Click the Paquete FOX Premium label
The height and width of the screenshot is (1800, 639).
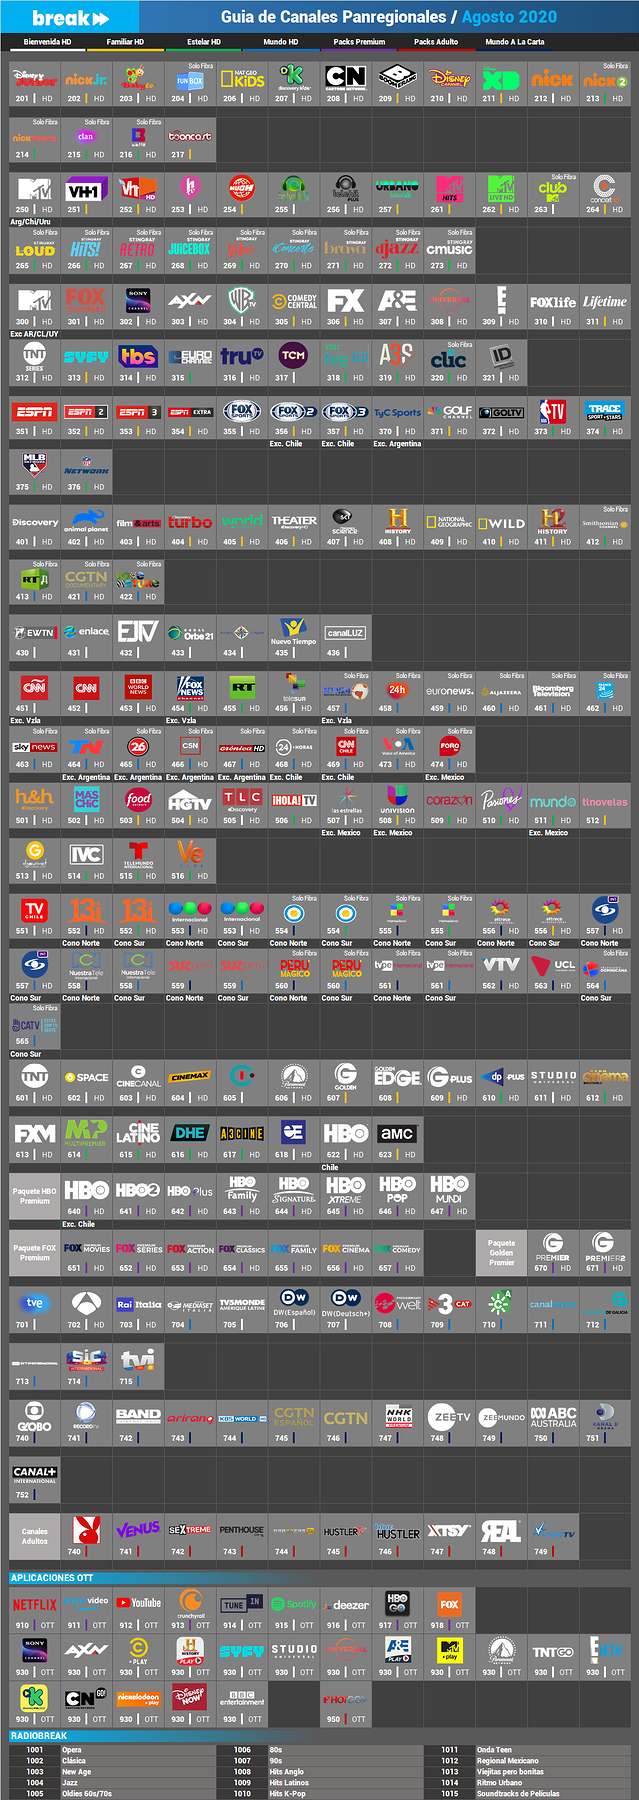pos(34,1253)
